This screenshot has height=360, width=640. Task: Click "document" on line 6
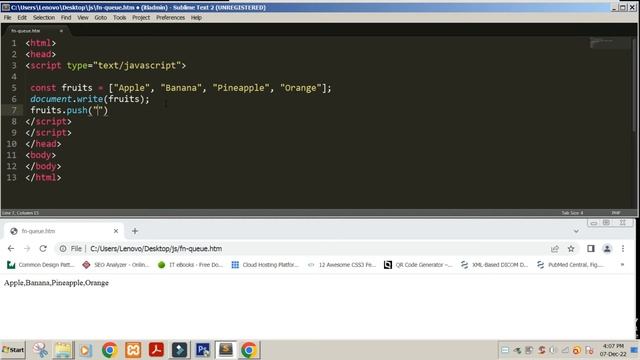51,99
